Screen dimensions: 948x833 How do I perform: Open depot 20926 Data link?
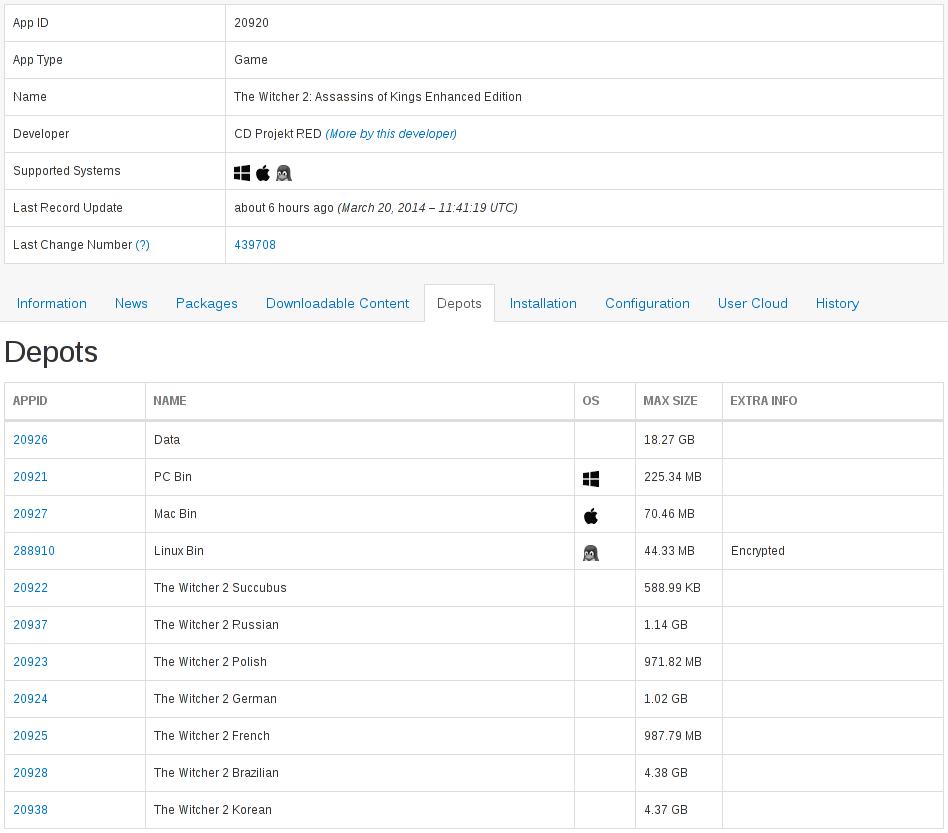pos(30,440)
